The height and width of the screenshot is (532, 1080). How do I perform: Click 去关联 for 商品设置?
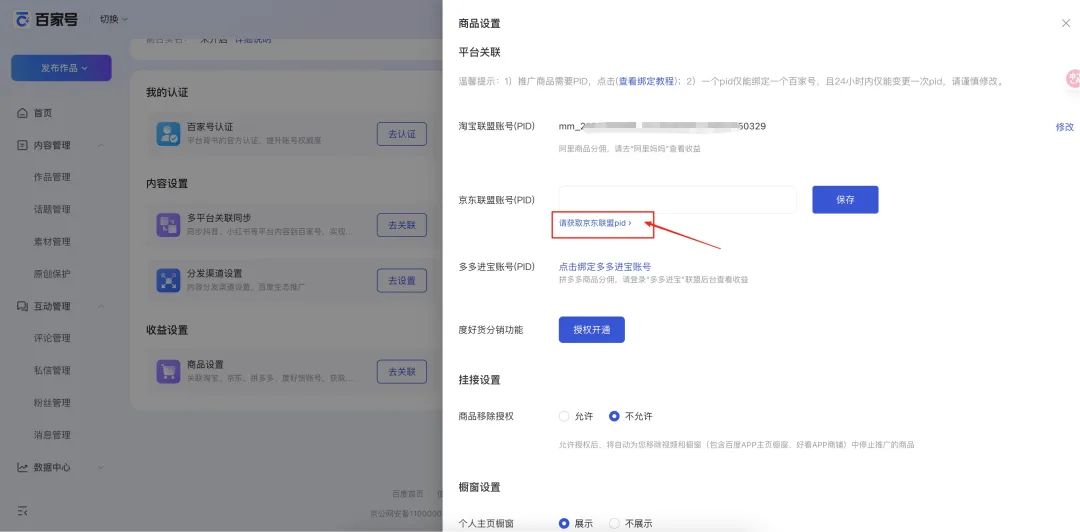click(x=402, y=371)
